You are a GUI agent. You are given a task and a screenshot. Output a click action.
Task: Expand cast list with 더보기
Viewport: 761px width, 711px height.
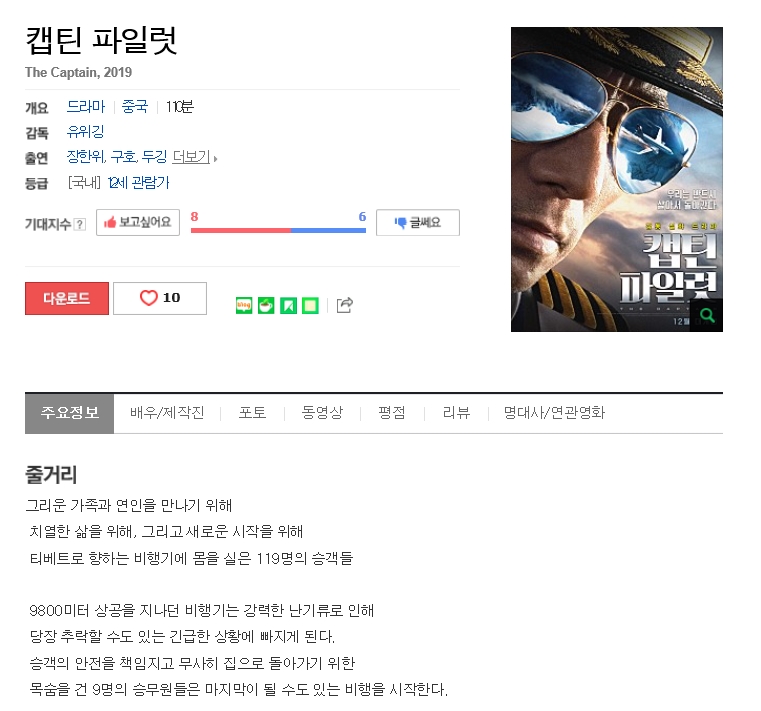pyautogui.click(x=194, y=157)
